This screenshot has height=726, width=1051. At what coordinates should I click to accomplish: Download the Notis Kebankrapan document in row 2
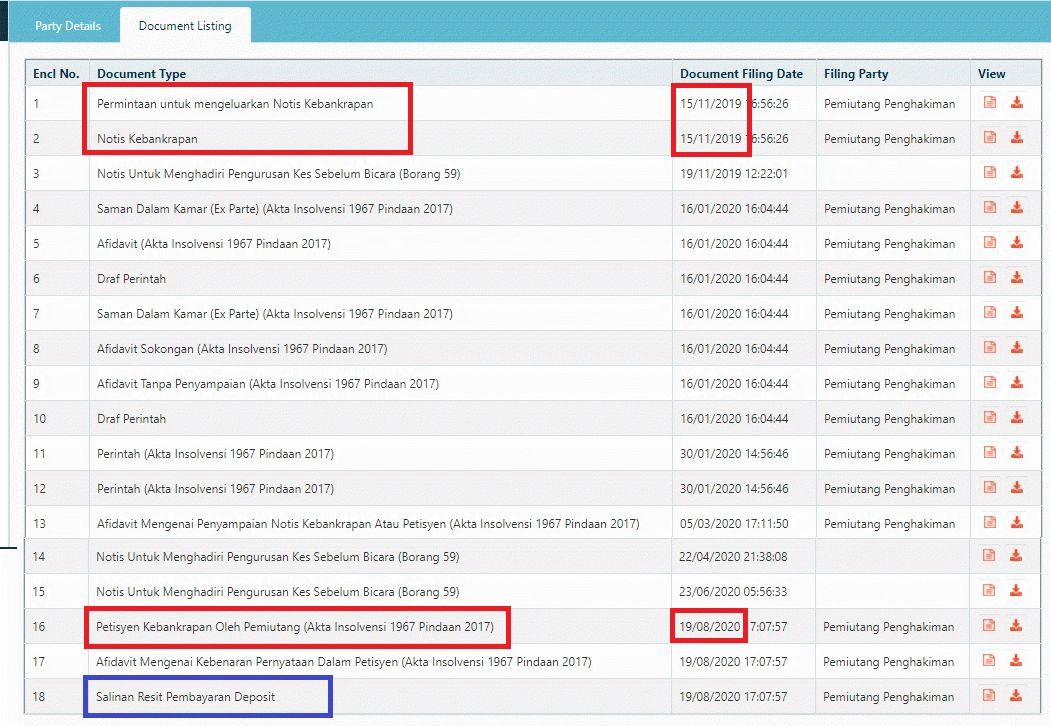pos(1016,138)
